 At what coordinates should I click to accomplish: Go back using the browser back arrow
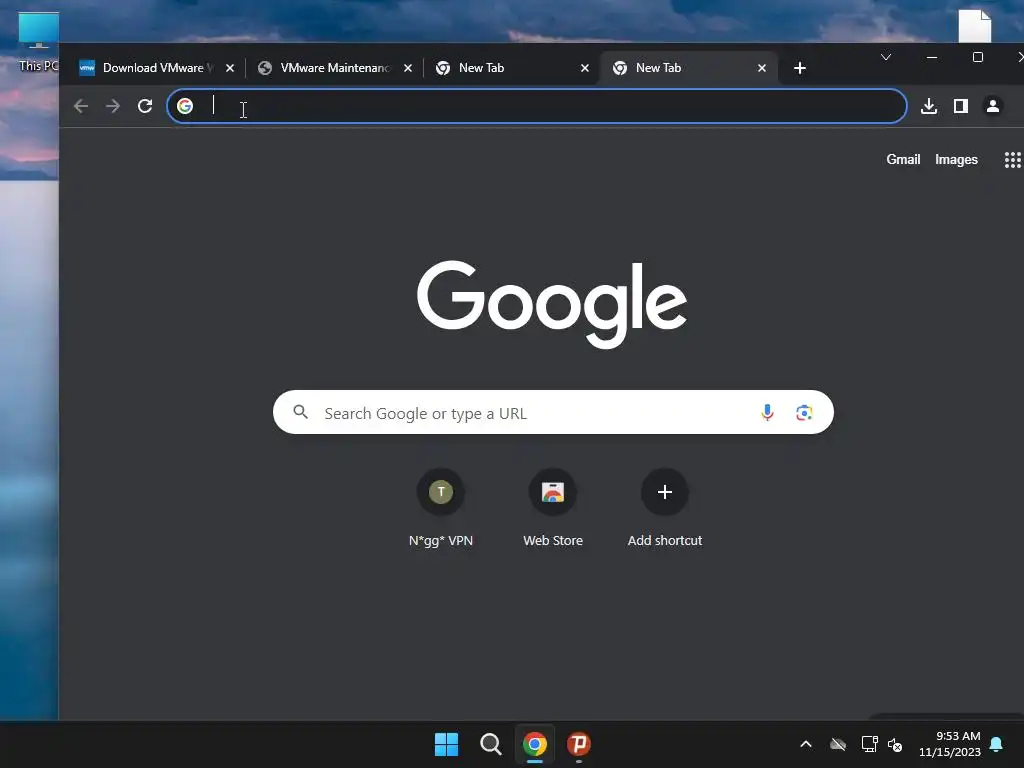[81, 106]
